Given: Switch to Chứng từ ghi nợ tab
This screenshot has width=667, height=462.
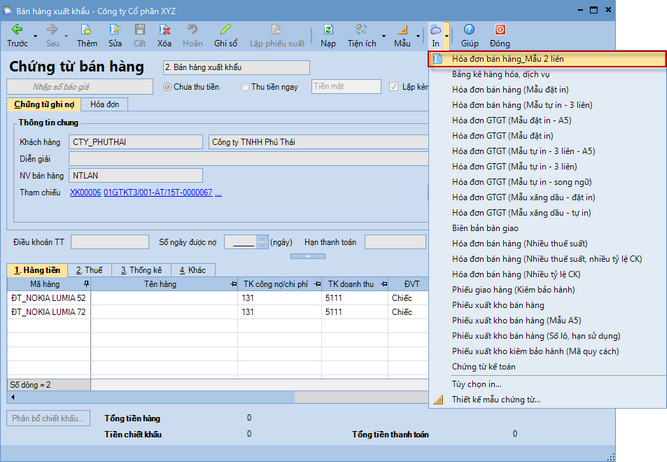Looking at the screenshot, I should tap(44, 104).
